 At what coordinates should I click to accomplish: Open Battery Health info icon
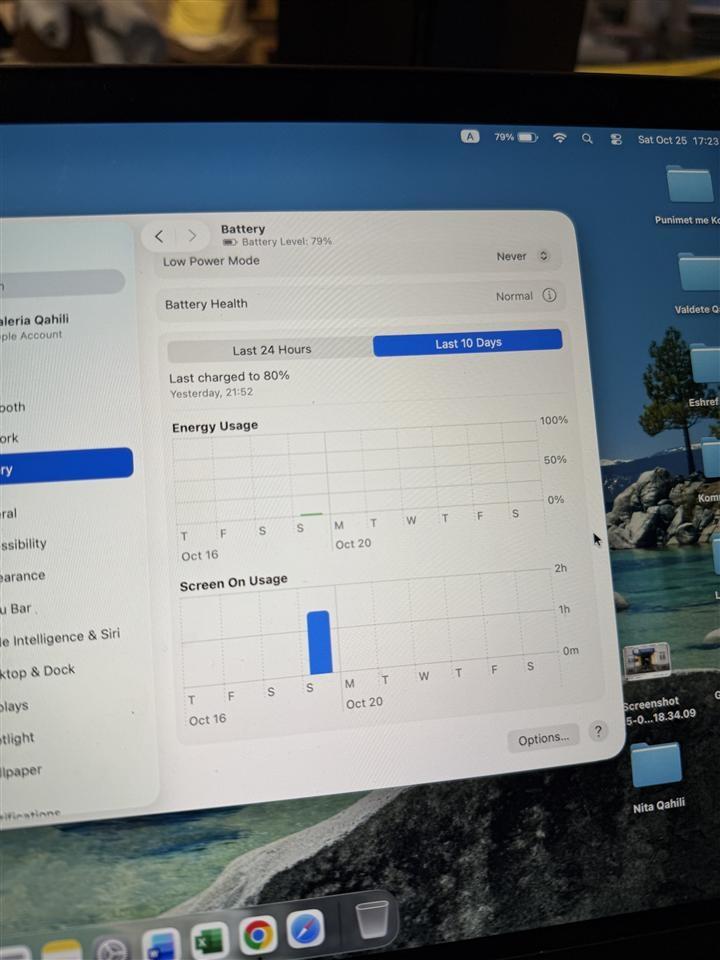click(549, 295)
